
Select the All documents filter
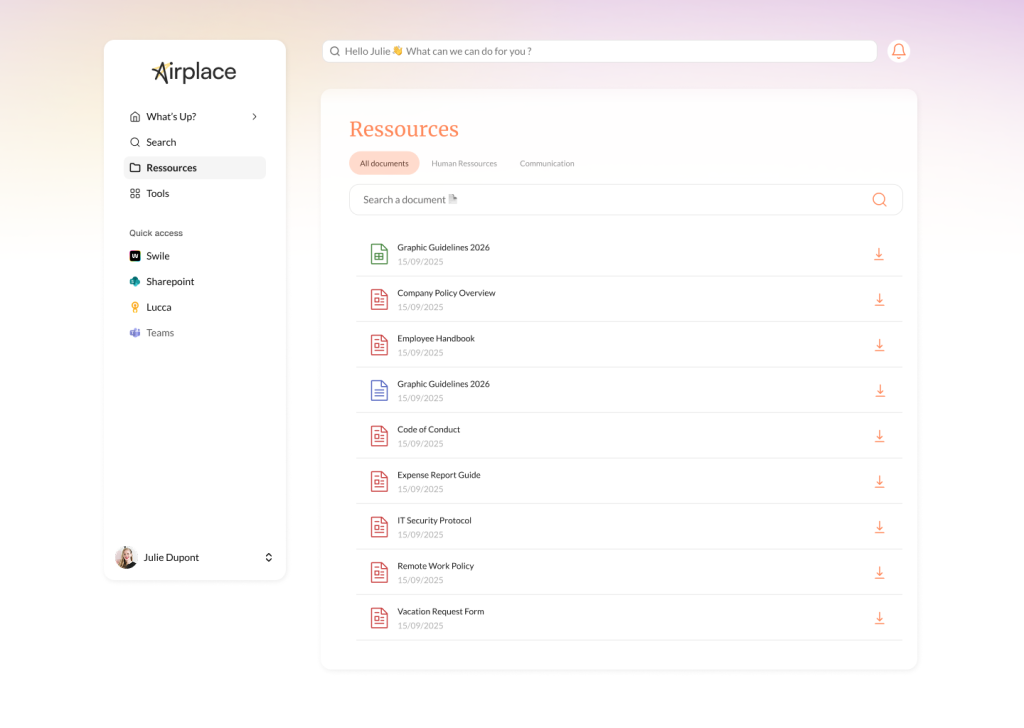coord(384,163)
